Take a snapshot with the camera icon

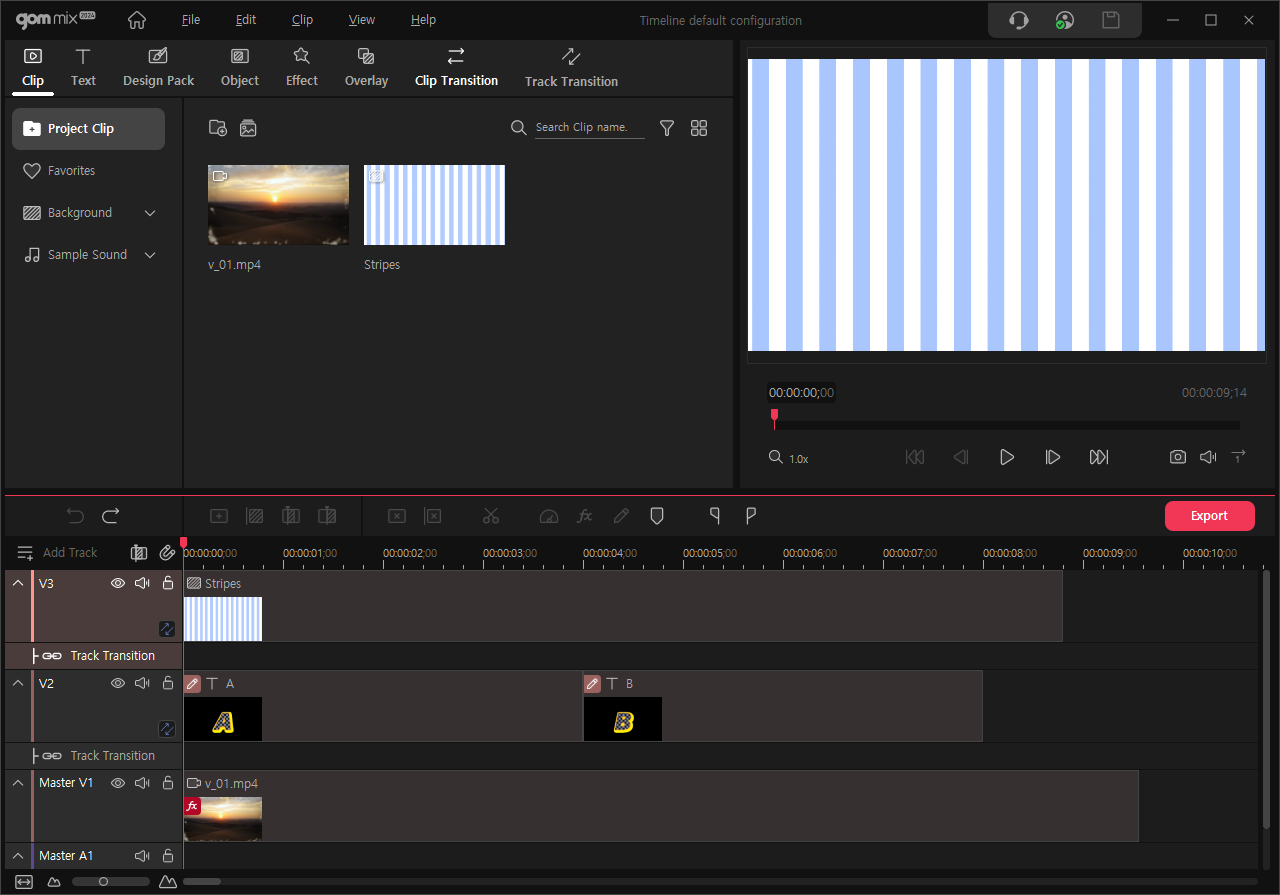(x=1178, y=457)
